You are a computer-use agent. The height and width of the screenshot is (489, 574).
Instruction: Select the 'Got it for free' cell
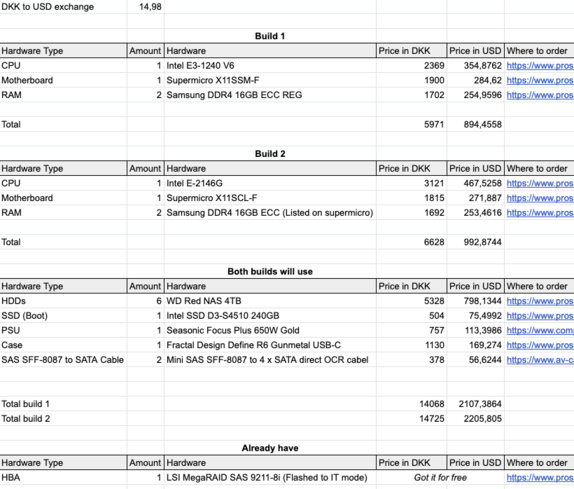click(x=440, y=477)
